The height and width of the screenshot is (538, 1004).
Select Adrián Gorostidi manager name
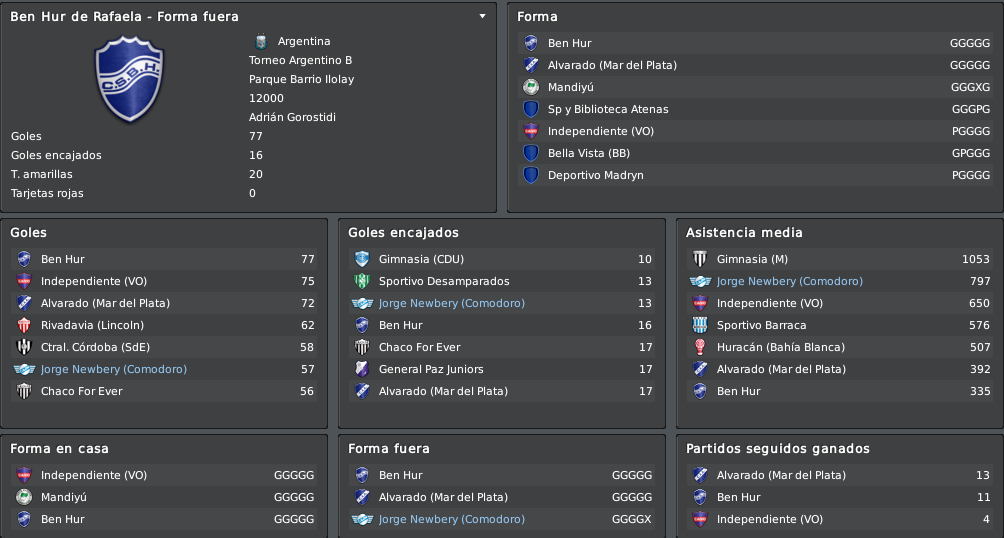[292, 117]
